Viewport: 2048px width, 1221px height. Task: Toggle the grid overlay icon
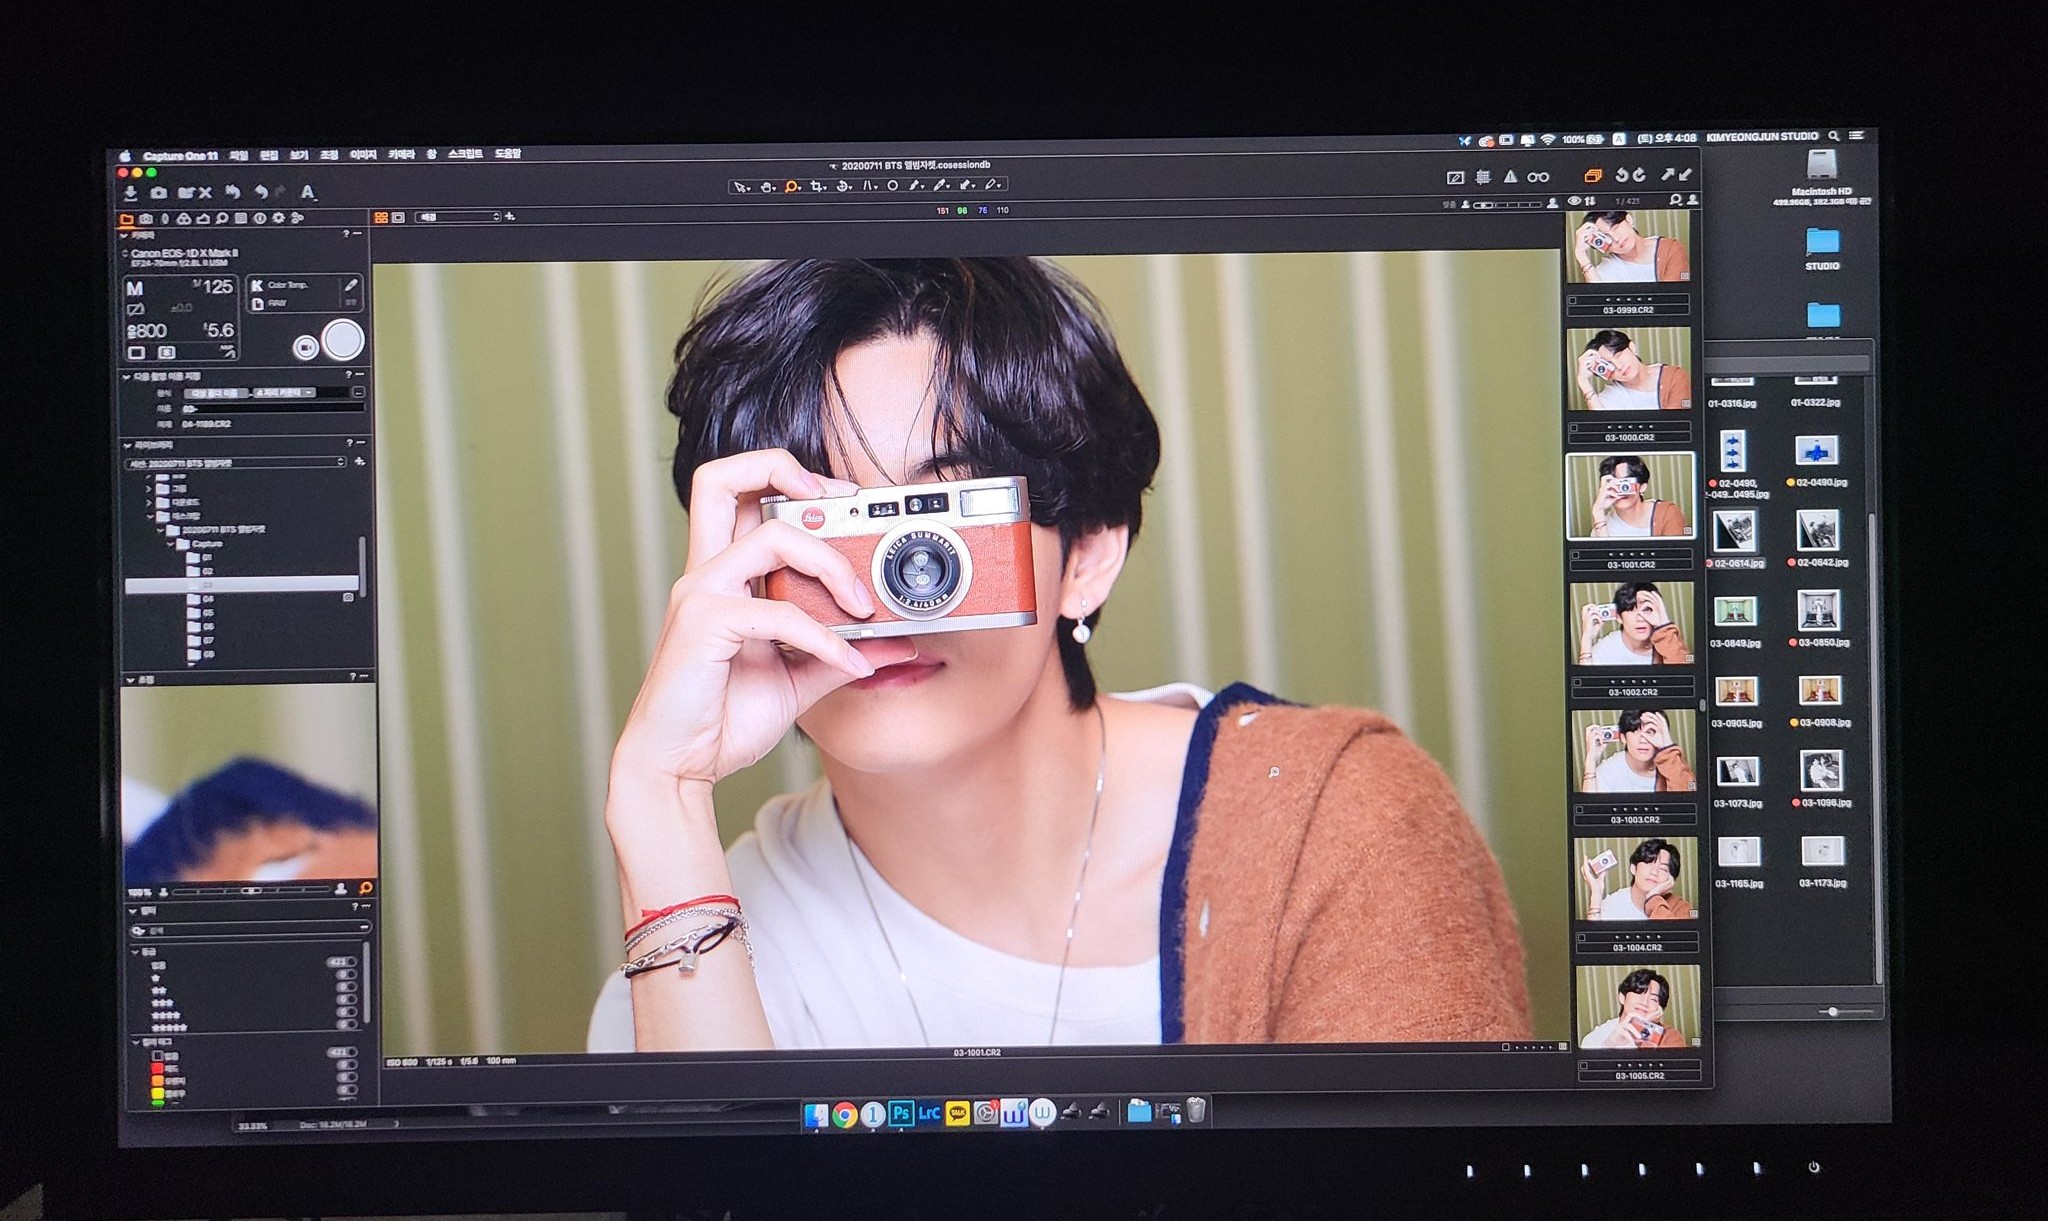tap(1483, 177)
